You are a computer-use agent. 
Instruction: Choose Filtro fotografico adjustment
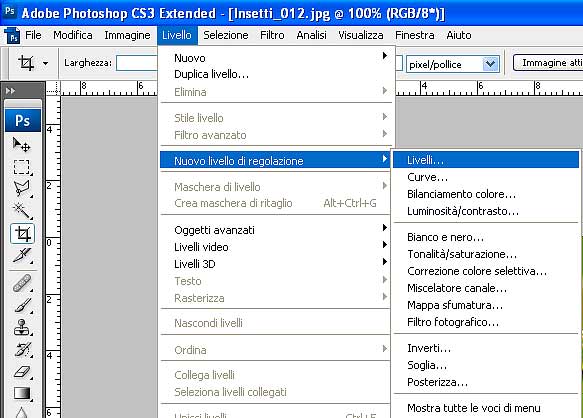click(486, 322)
